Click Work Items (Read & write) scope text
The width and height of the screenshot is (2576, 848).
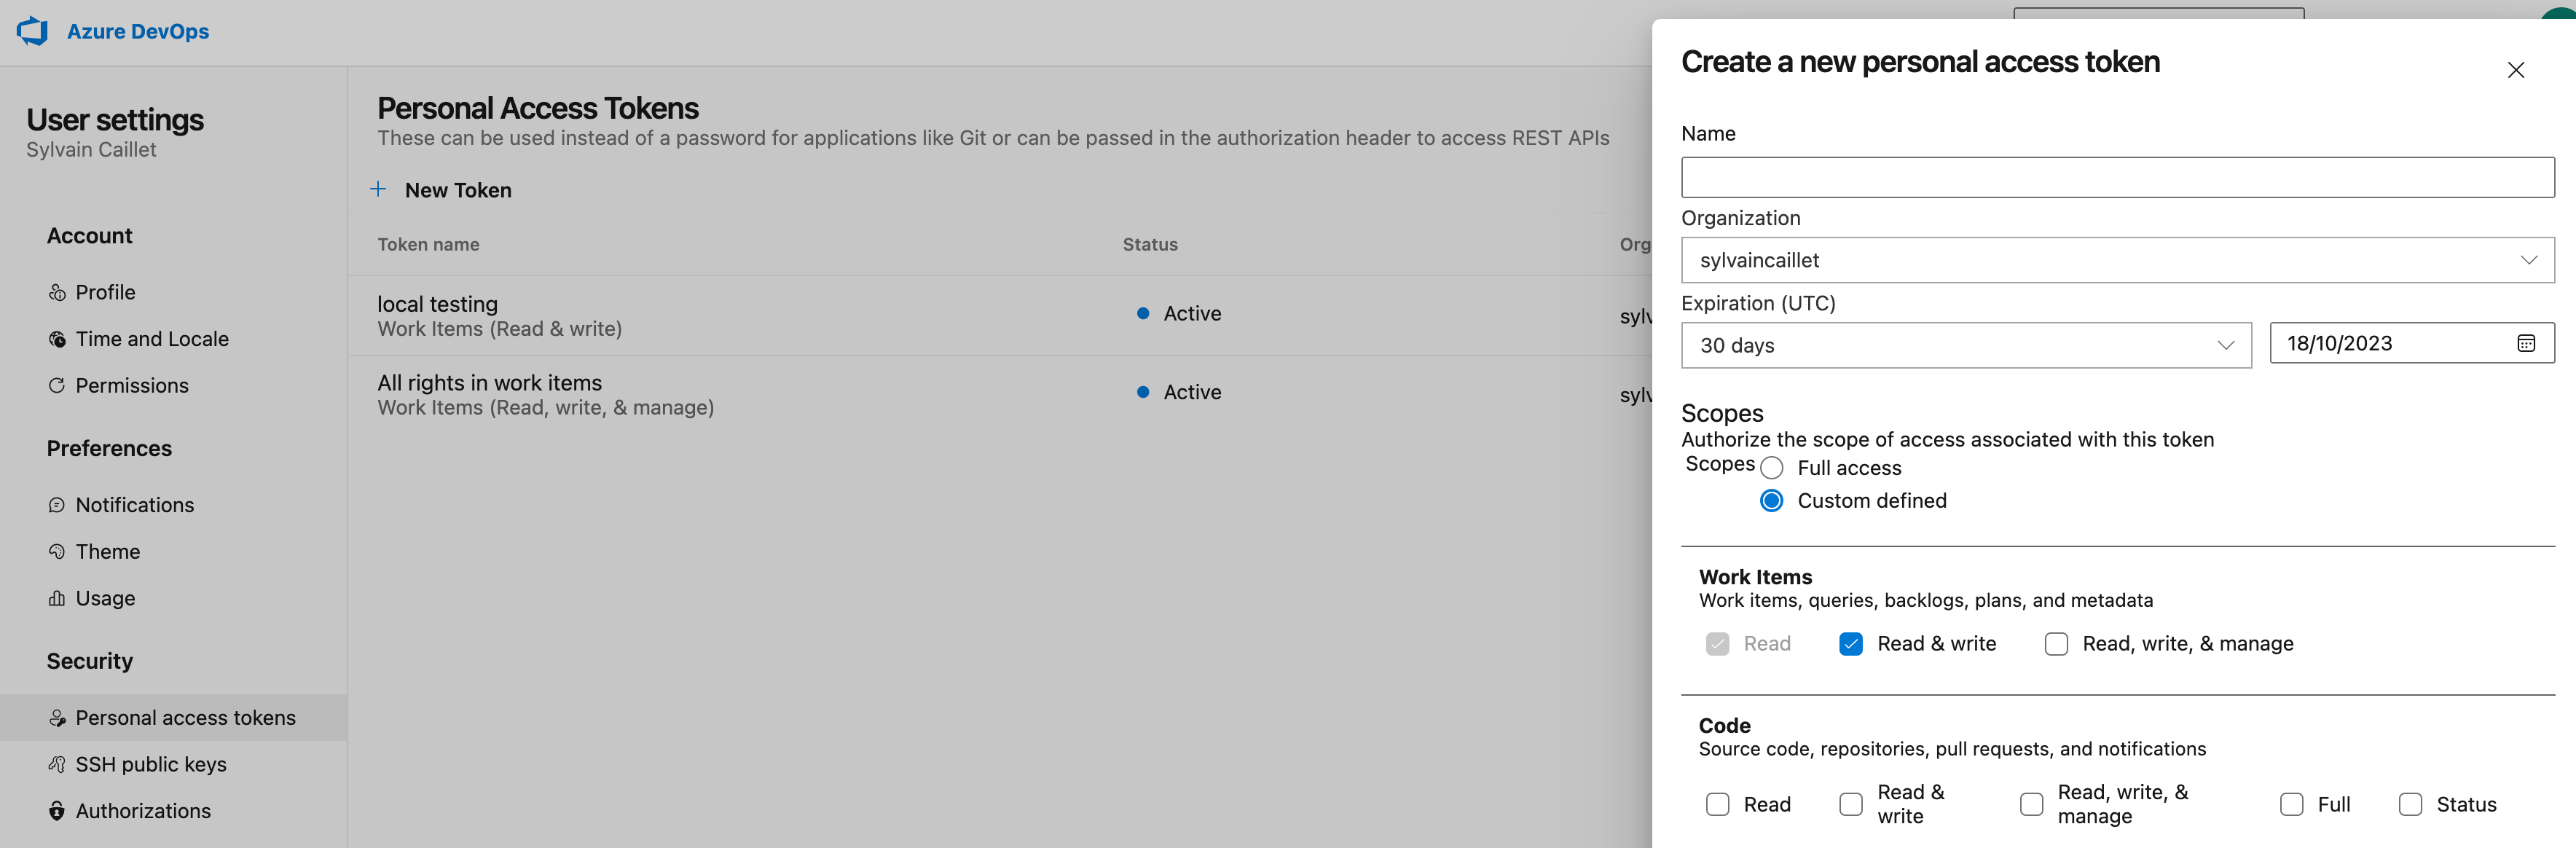(499, 329)
